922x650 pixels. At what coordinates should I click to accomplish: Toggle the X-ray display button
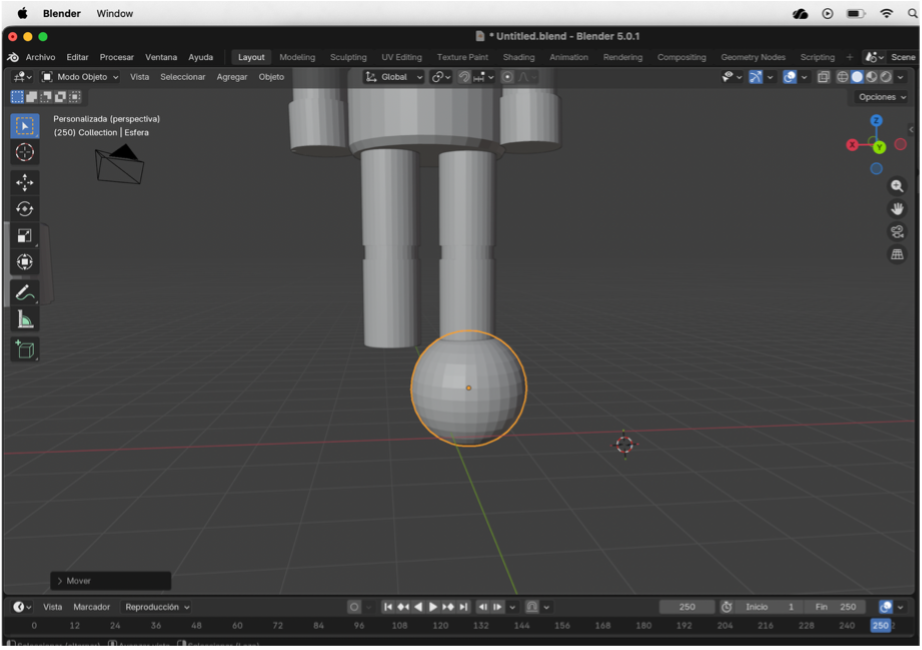[x=823, y=77]
